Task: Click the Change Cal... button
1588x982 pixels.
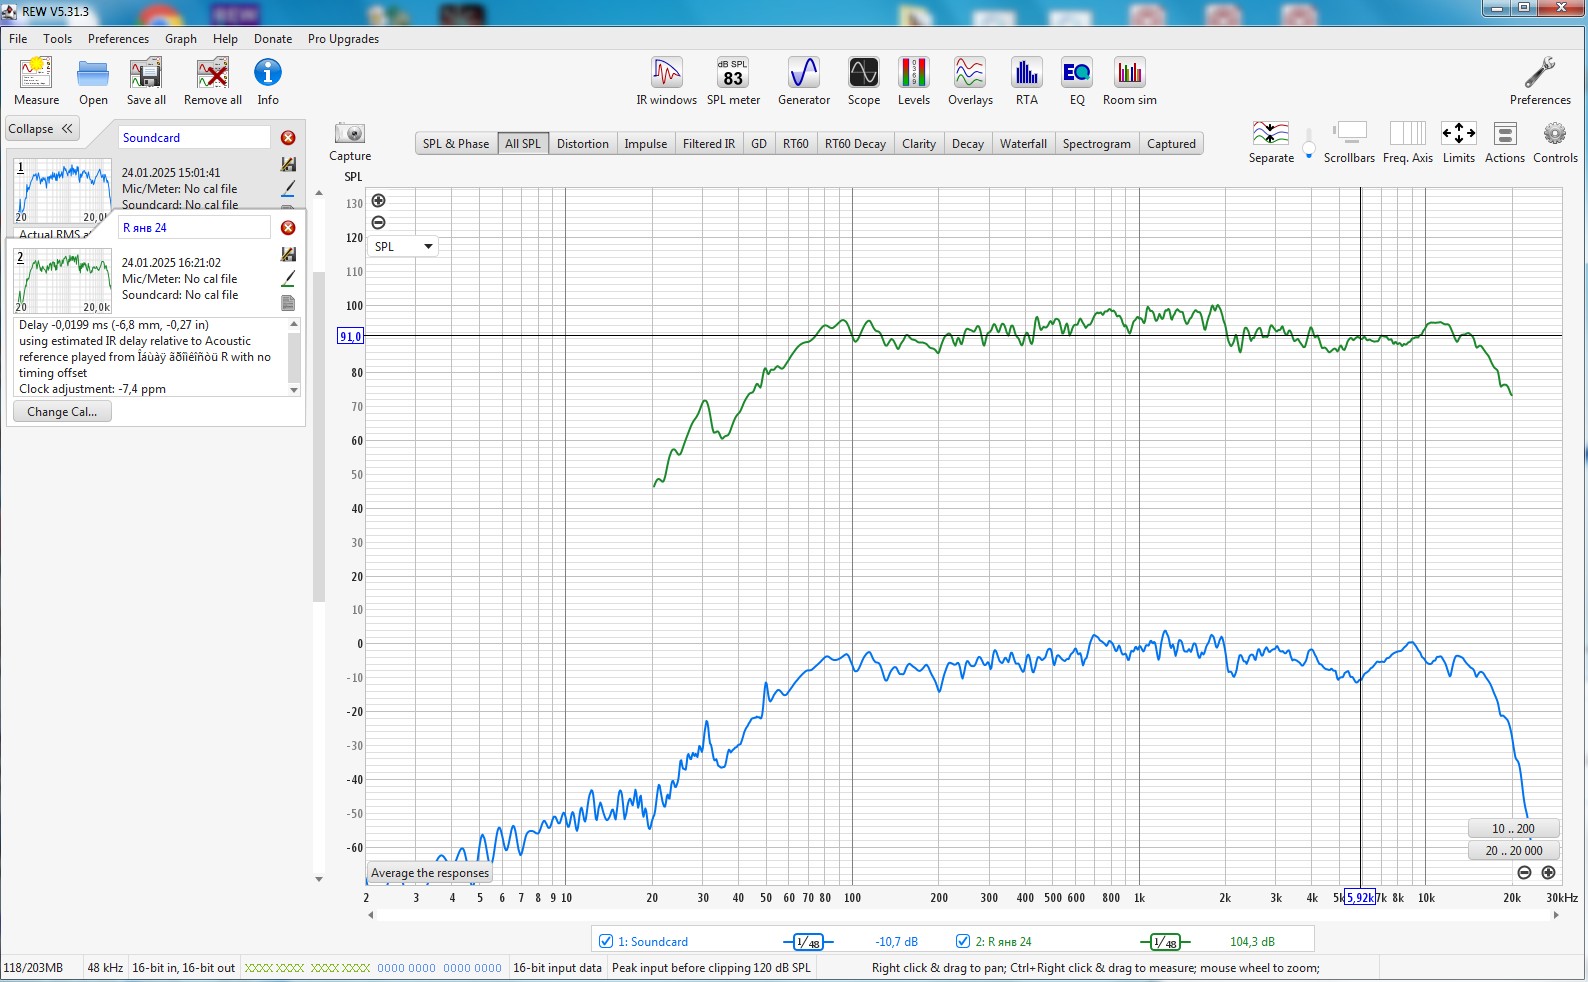Action: pos(62,412)
